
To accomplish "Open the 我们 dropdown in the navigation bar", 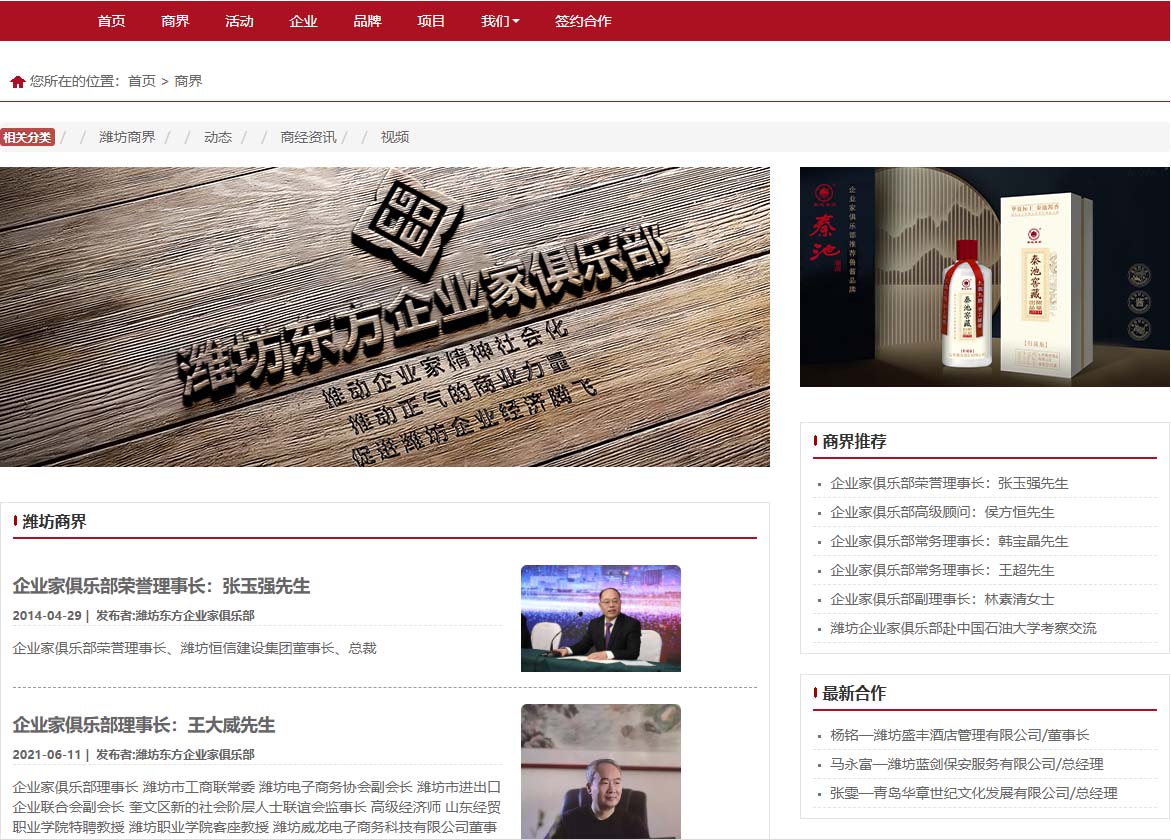I will click(x=497, y=20).
